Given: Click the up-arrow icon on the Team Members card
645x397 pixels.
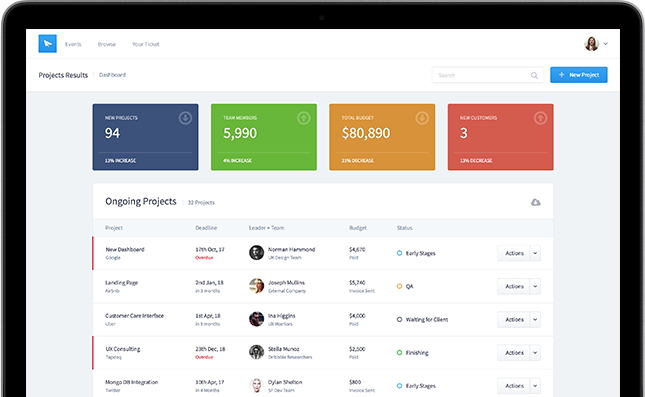Looking at the screenshot, I should click(304, 118).
